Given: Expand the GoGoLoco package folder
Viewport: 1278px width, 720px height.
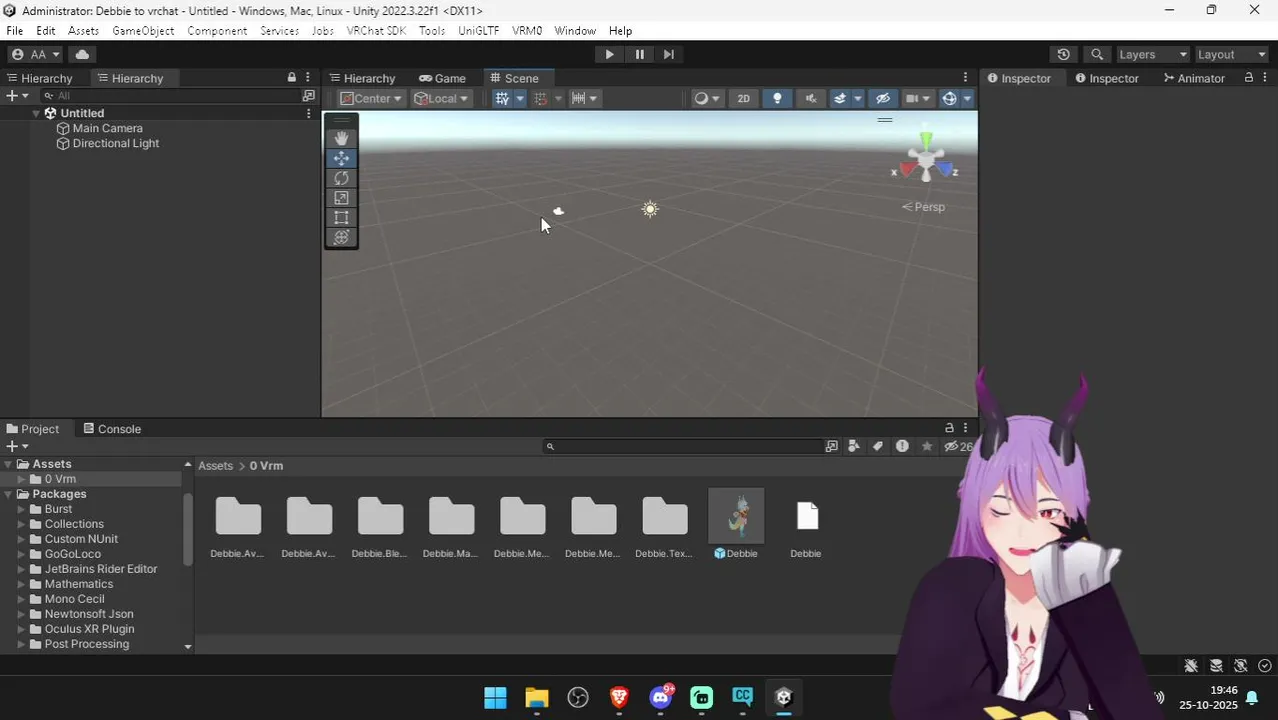Looking at the screenshot, I should click(21, 554).
